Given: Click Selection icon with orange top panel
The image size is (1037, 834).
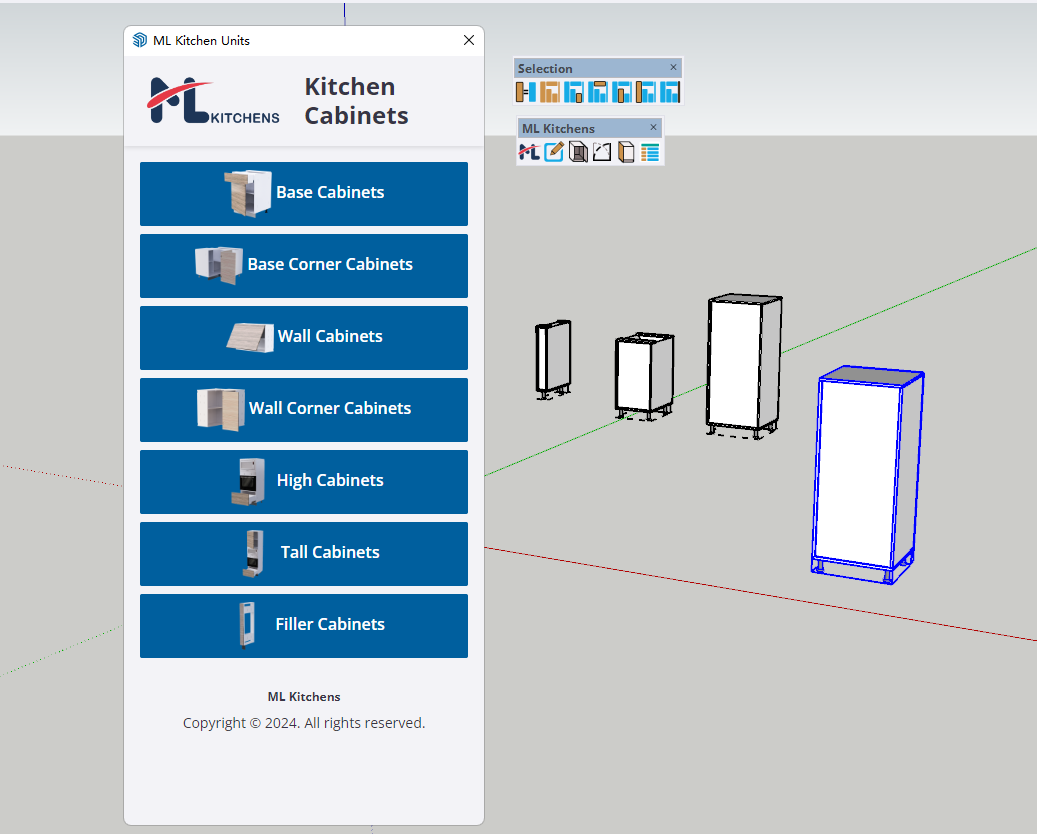Looking at the screenshot, I should [598, 92].
